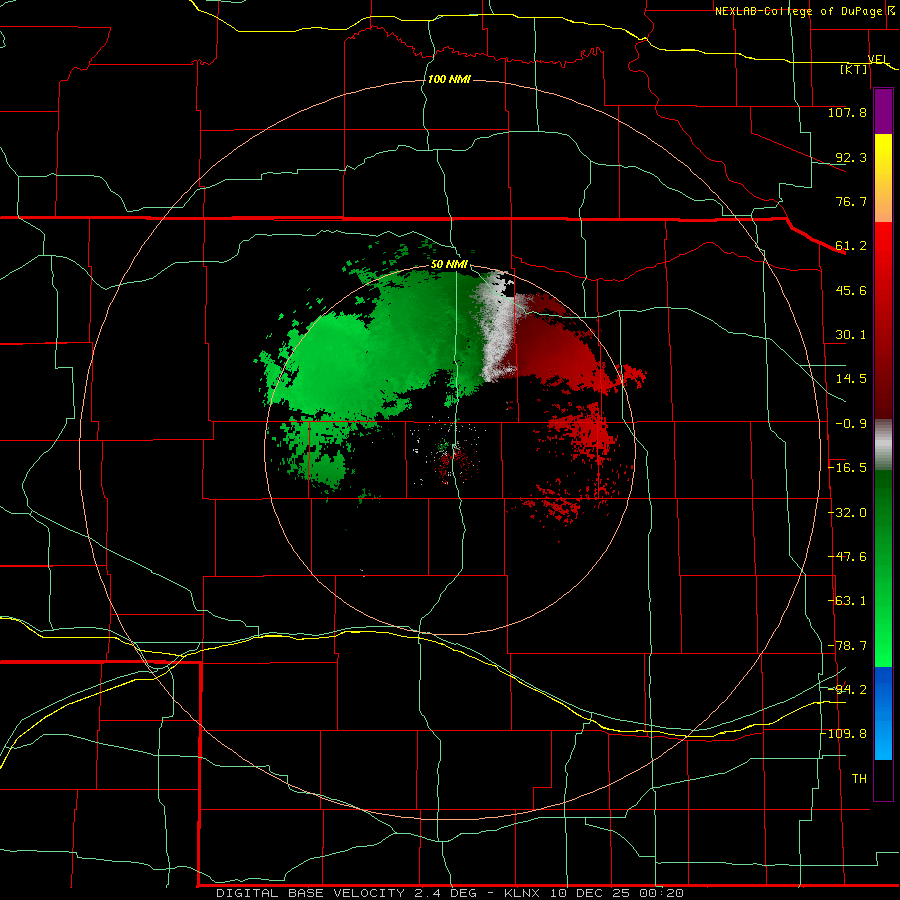Click the -32.0 scale value

tap(848, 513)
